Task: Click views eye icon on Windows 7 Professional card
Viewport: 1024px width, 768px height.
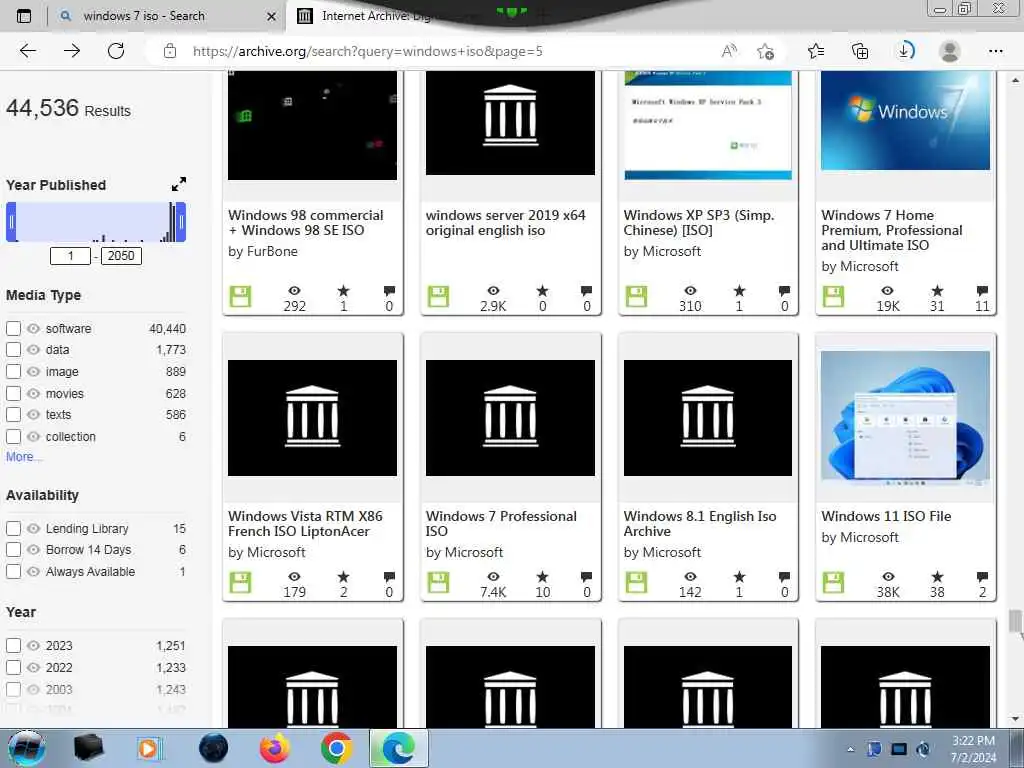Action: point(493,577)
